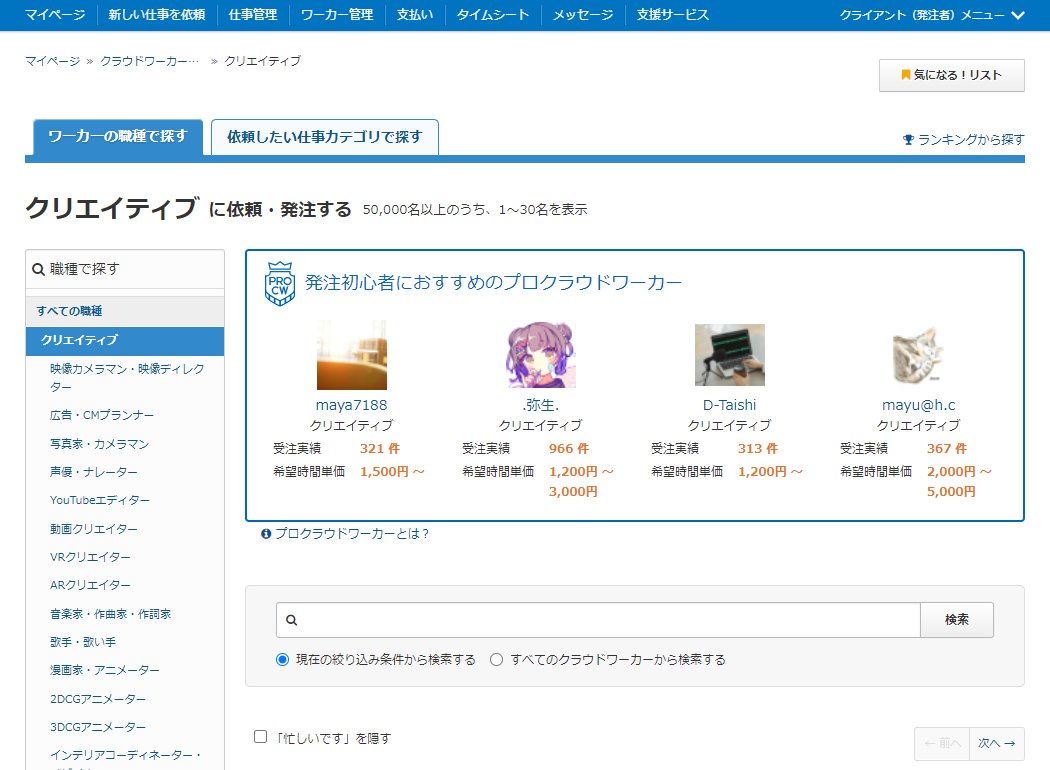
Task: Click the 検索 button
Action: click(x=956, y=620)
